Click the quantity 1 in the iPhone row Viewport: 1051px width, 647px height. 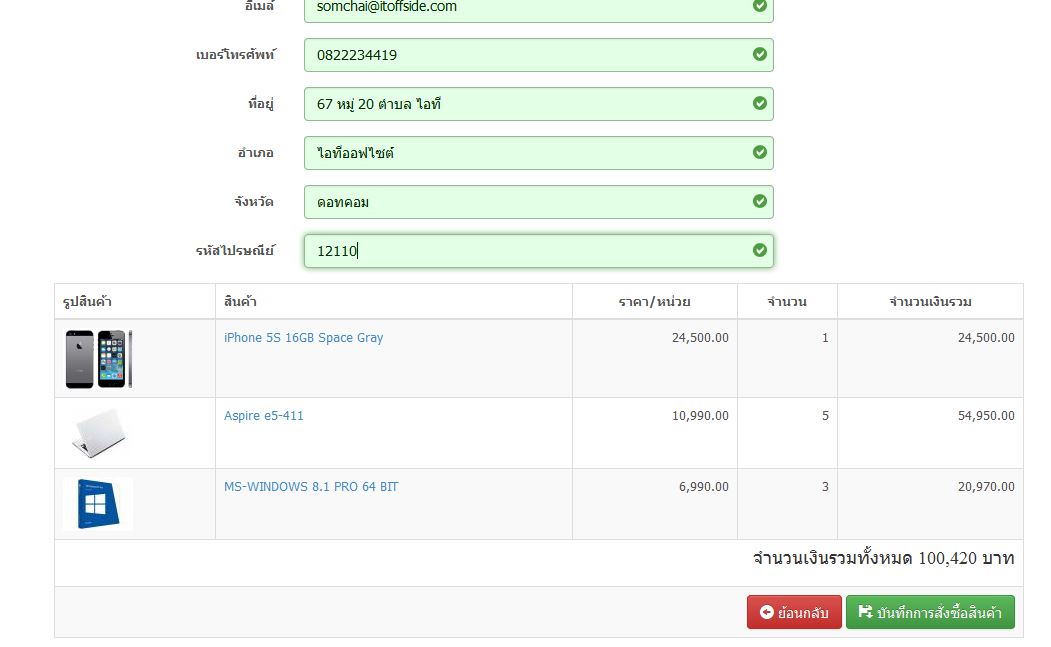click(825, 338)
